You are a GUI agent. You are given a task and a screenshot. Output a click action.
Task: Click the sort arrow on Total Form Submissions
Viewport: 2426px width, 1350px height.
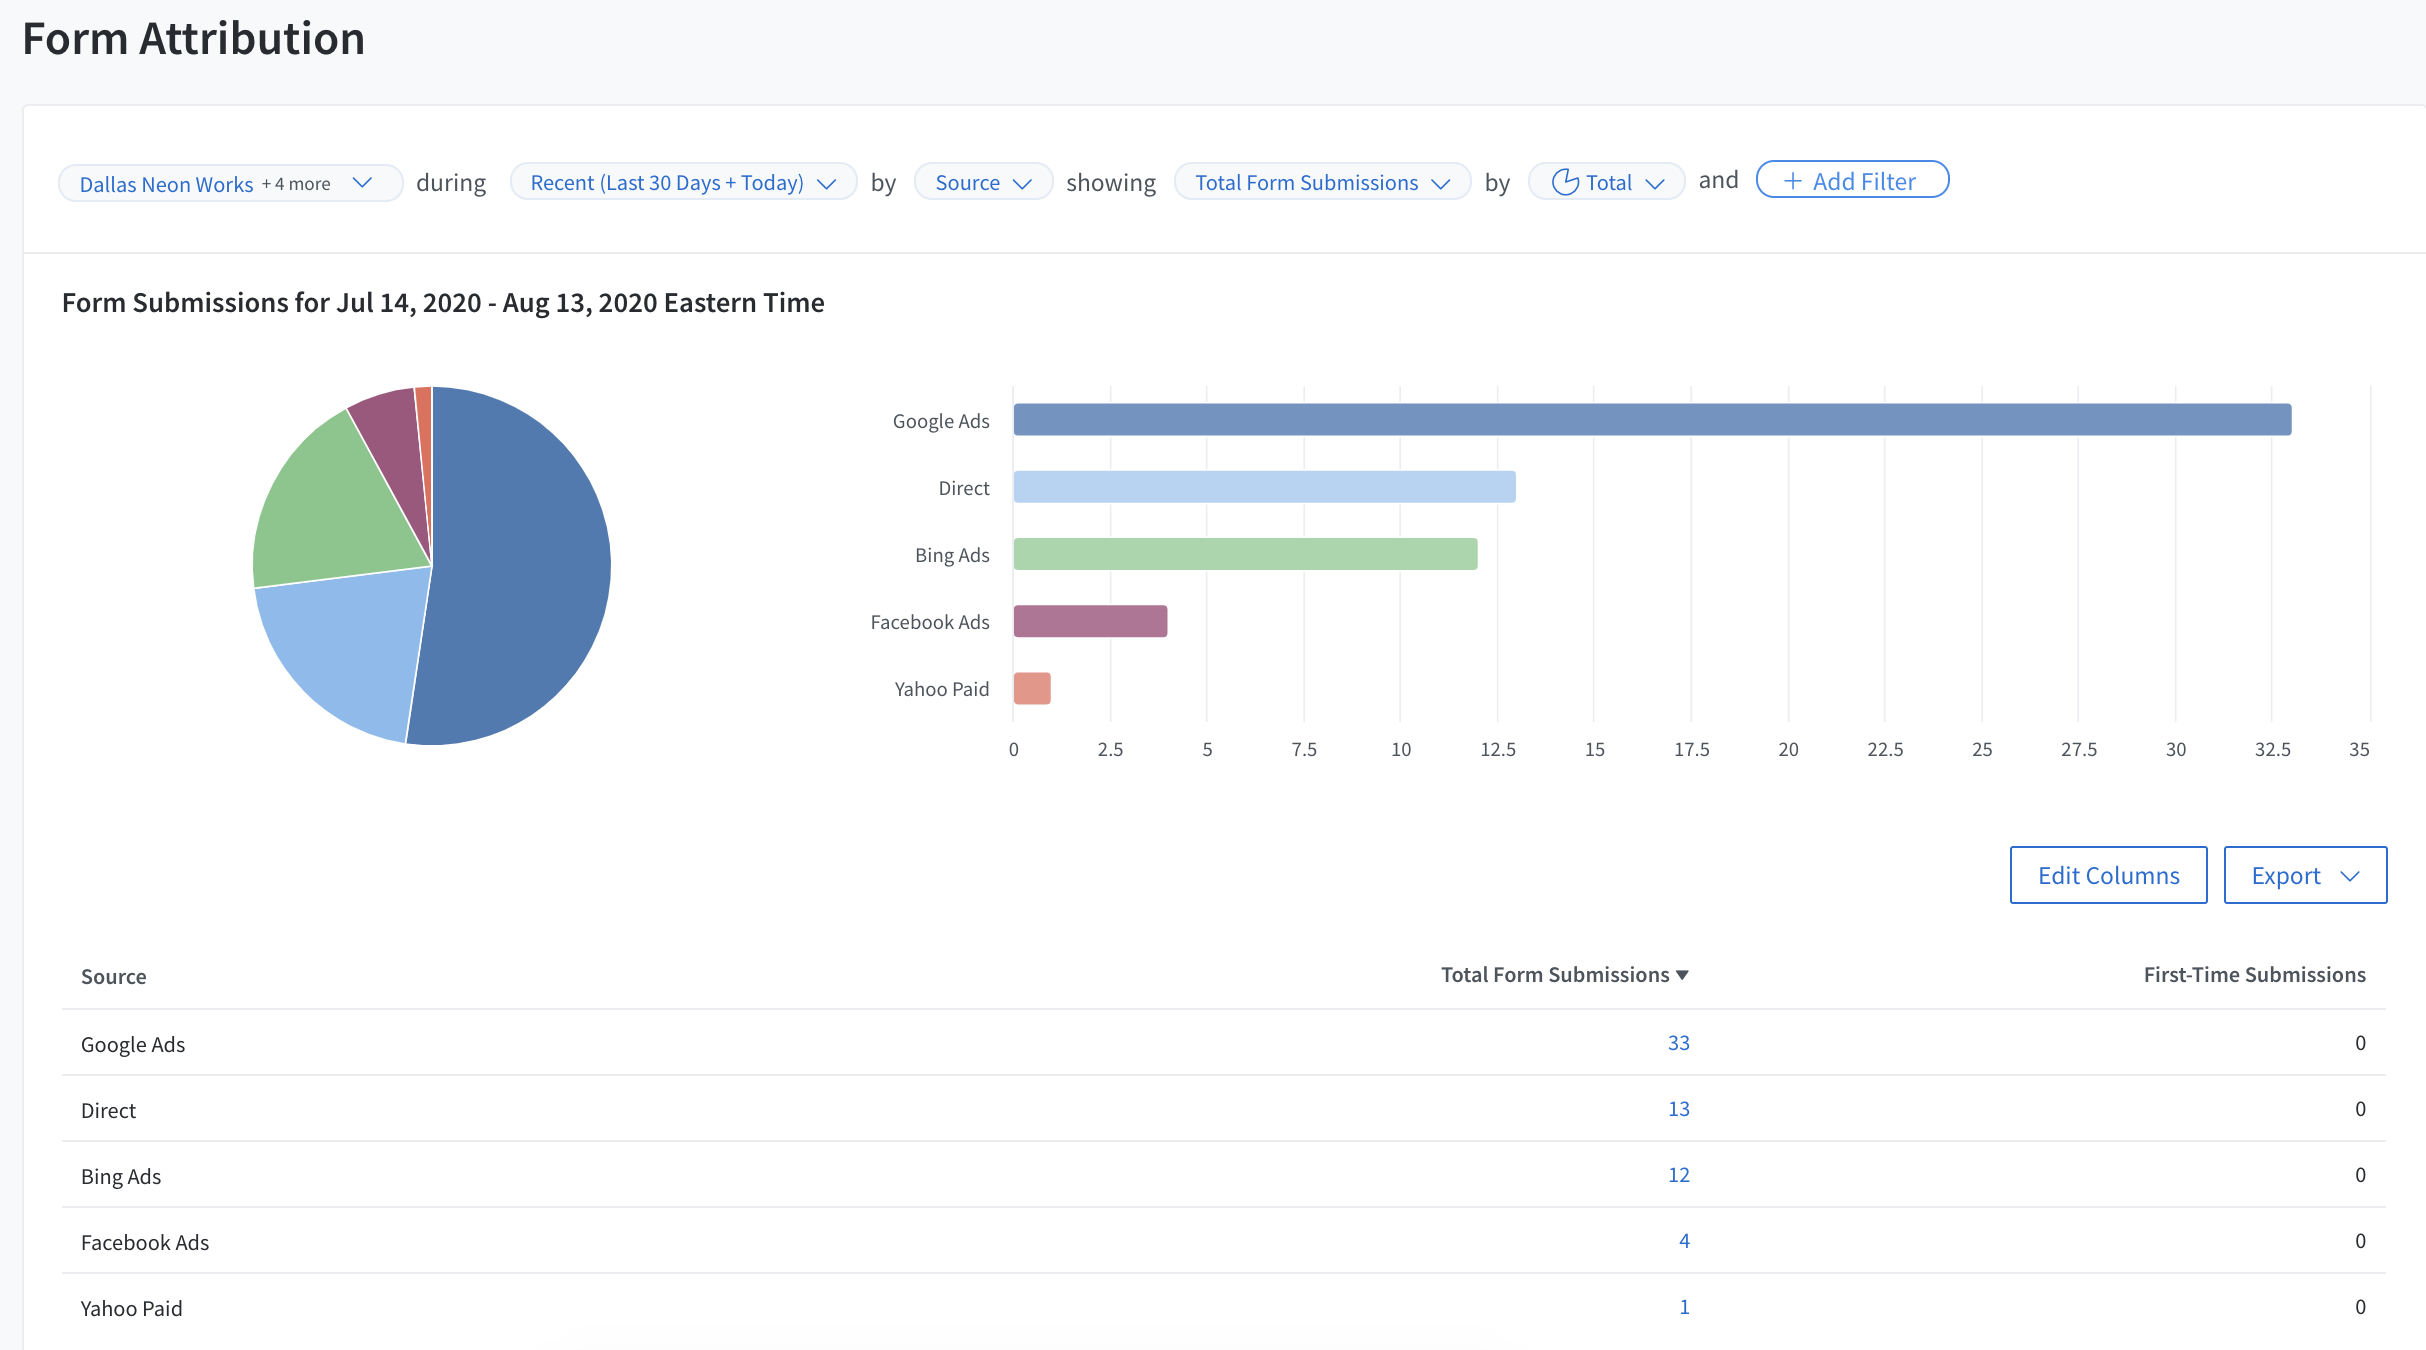[1683, 975]
